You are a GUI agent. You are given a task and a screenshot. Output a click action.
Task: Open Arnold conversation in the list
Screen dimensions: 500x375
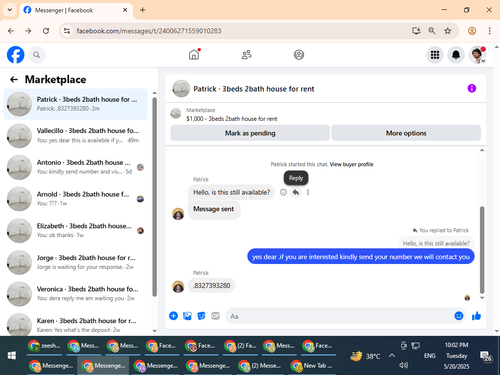pyautogui.click(x=76, y=199)
